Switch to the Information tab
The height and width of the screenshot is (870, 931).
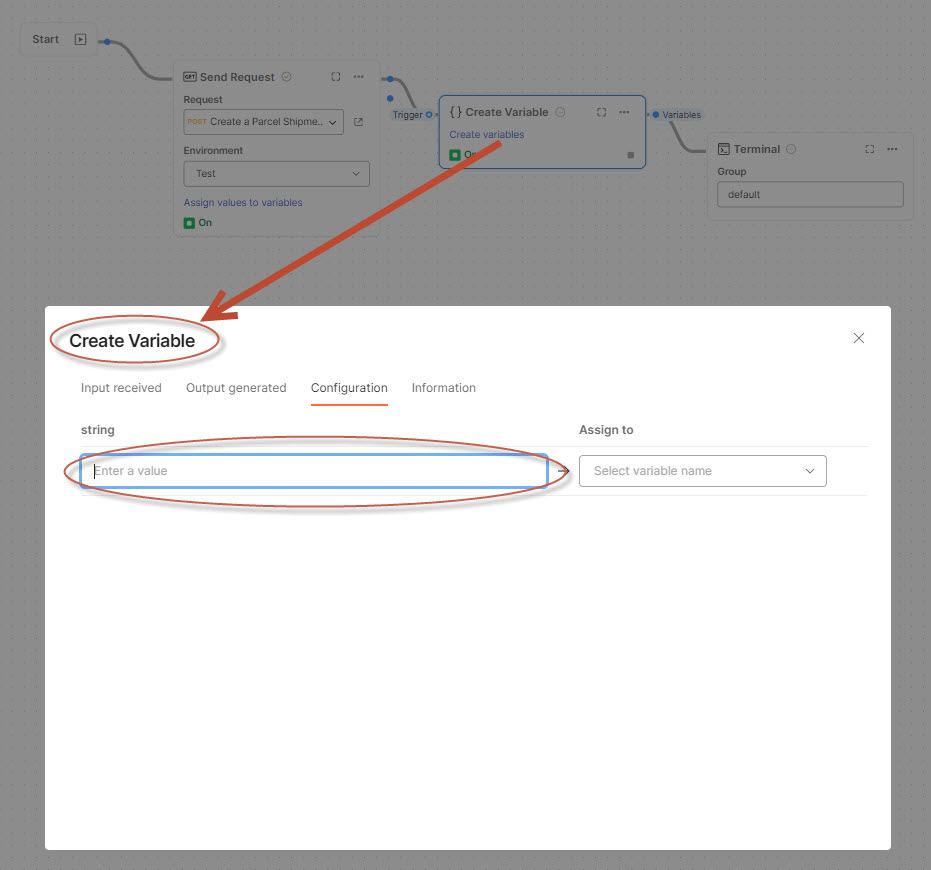pos(444,388)
